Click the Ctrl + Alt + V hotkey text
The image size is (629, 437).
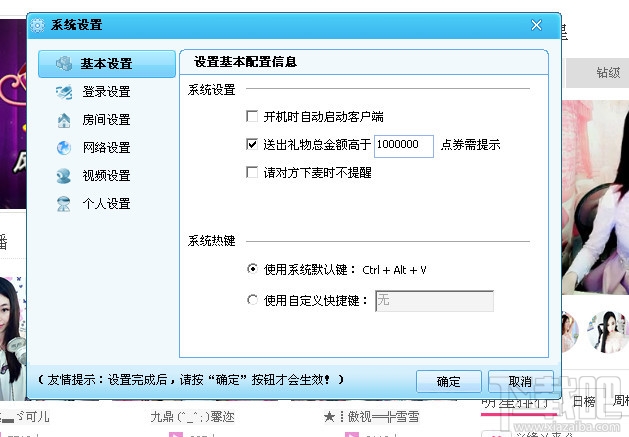[394, 270]
